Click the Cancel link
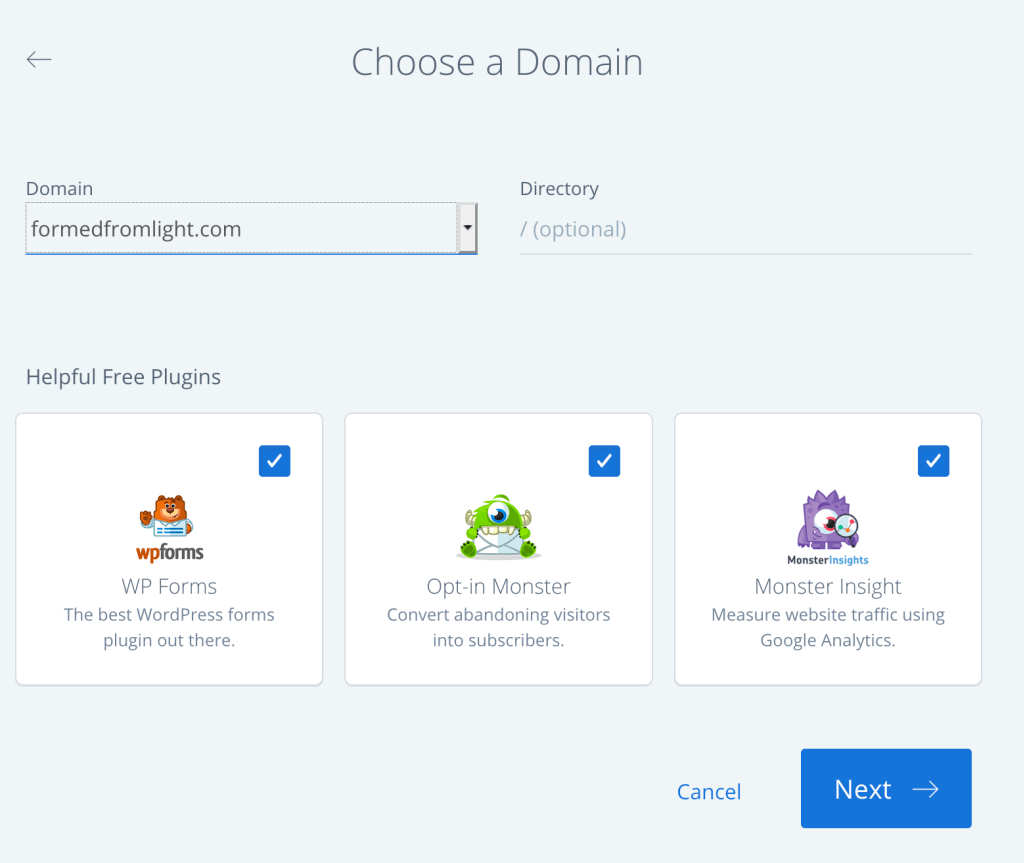The height and width of the screenshot is (863, 1024). (x=709, y=791)
